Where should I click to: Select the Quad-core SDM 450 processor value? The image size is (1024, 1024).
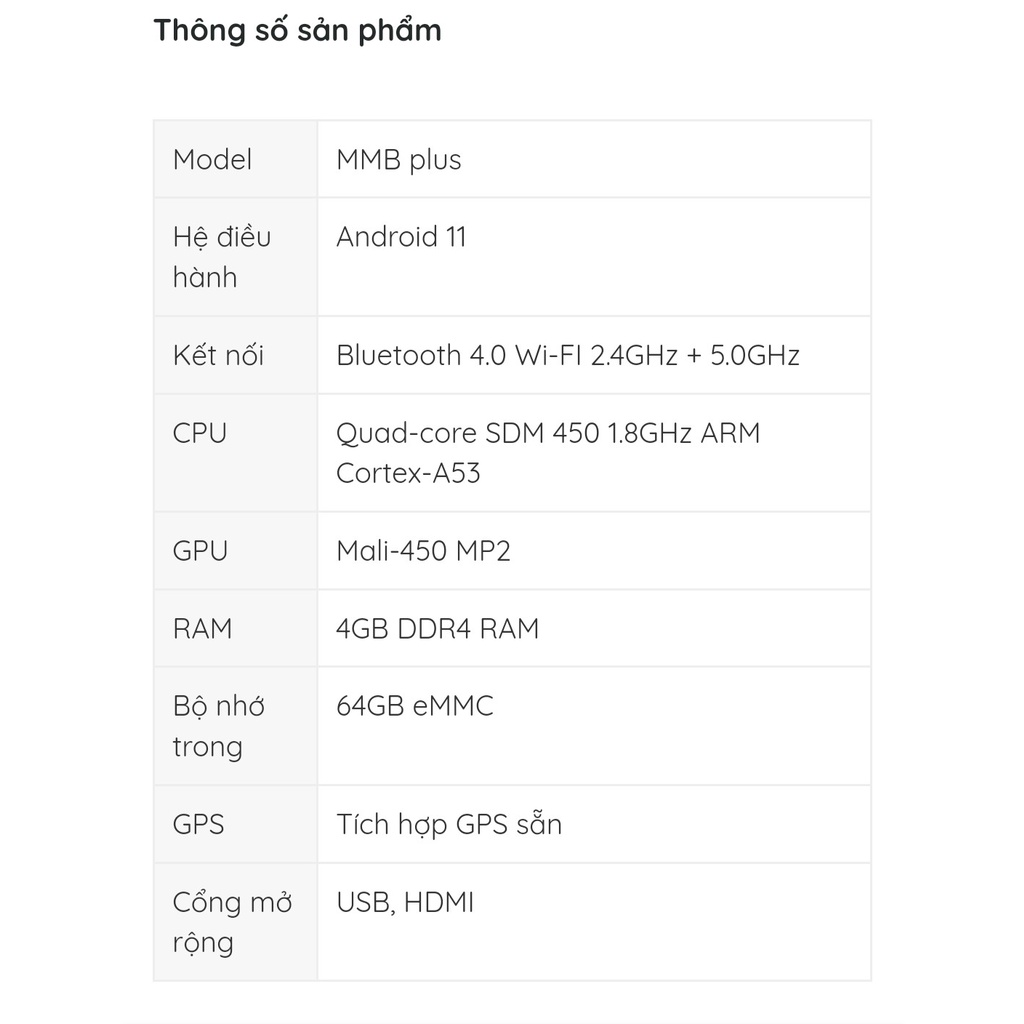[548, 433]
